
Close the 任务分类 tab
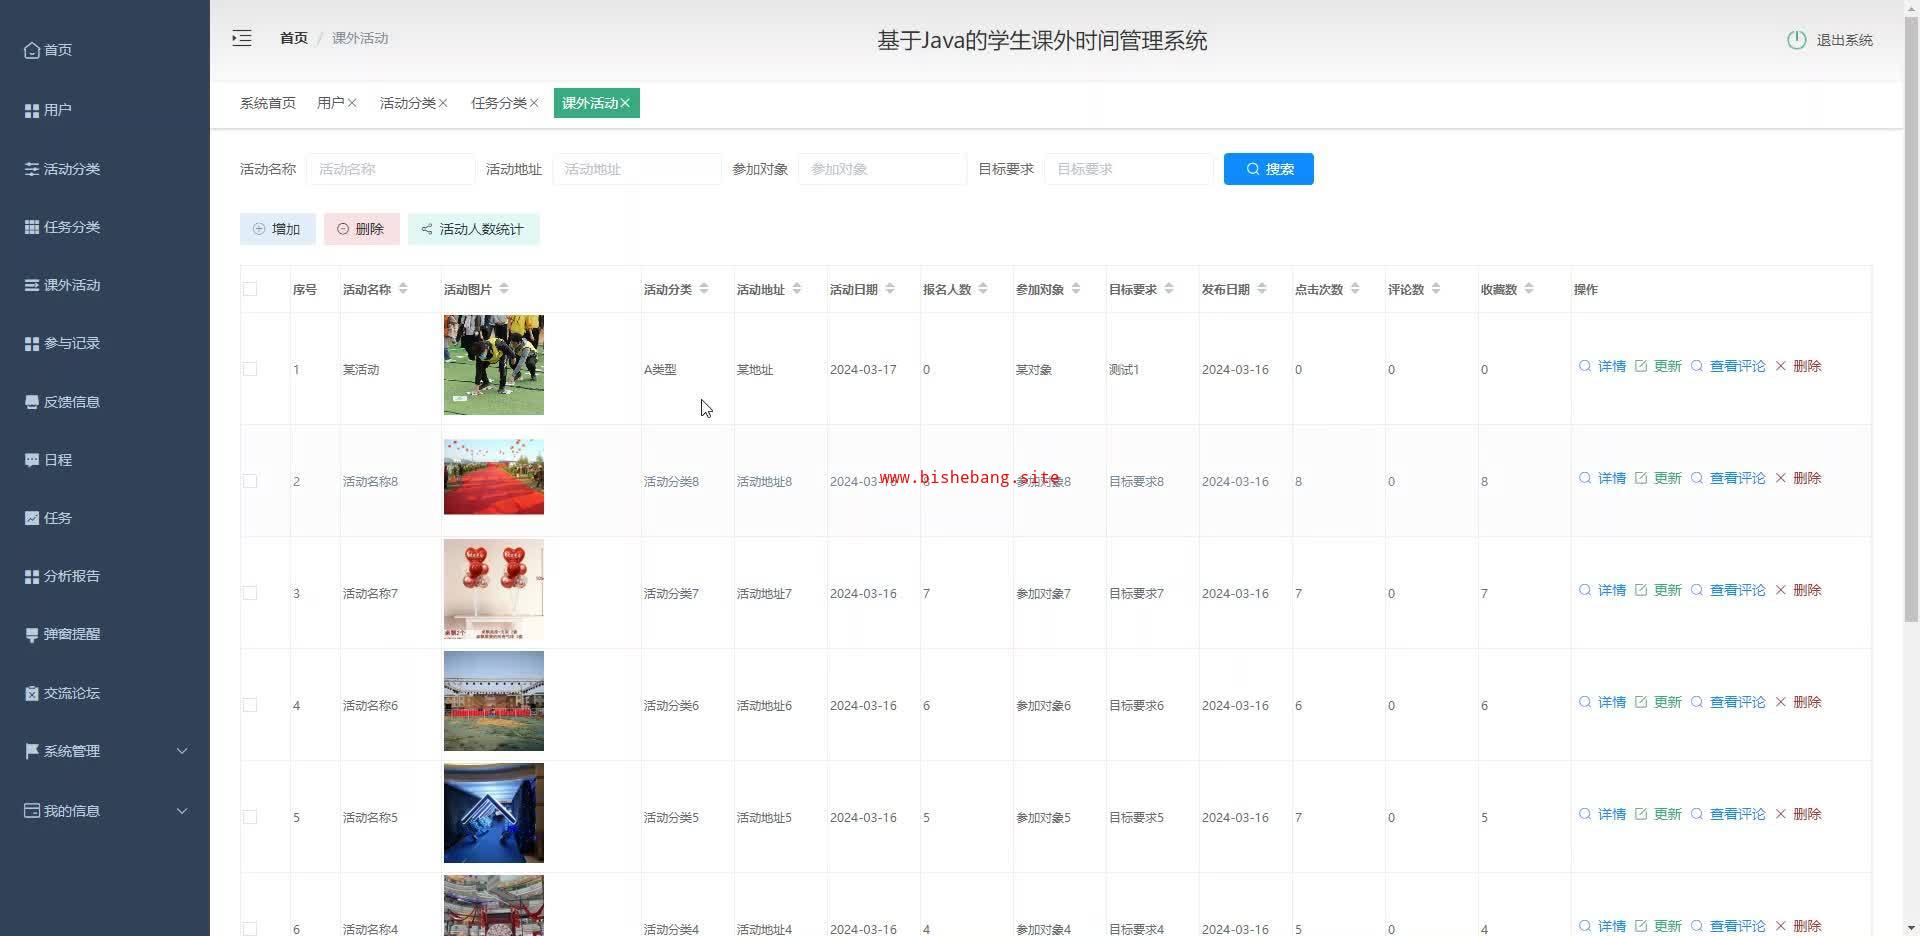tap(534, 103)
